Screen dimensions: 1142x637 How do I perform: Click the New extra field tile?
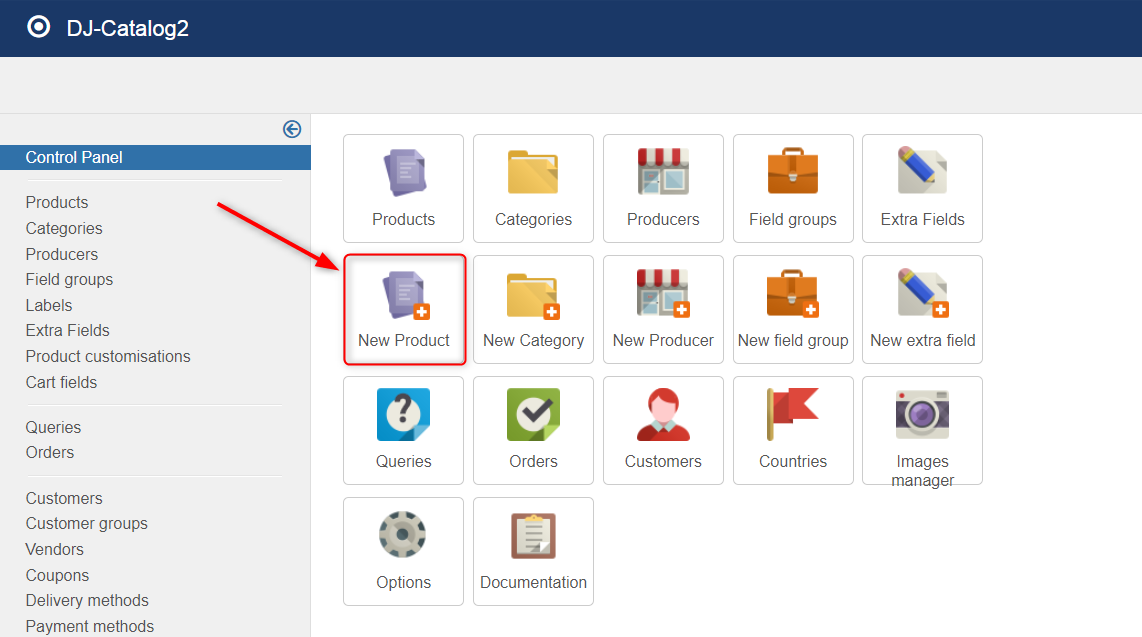(923, 309)
